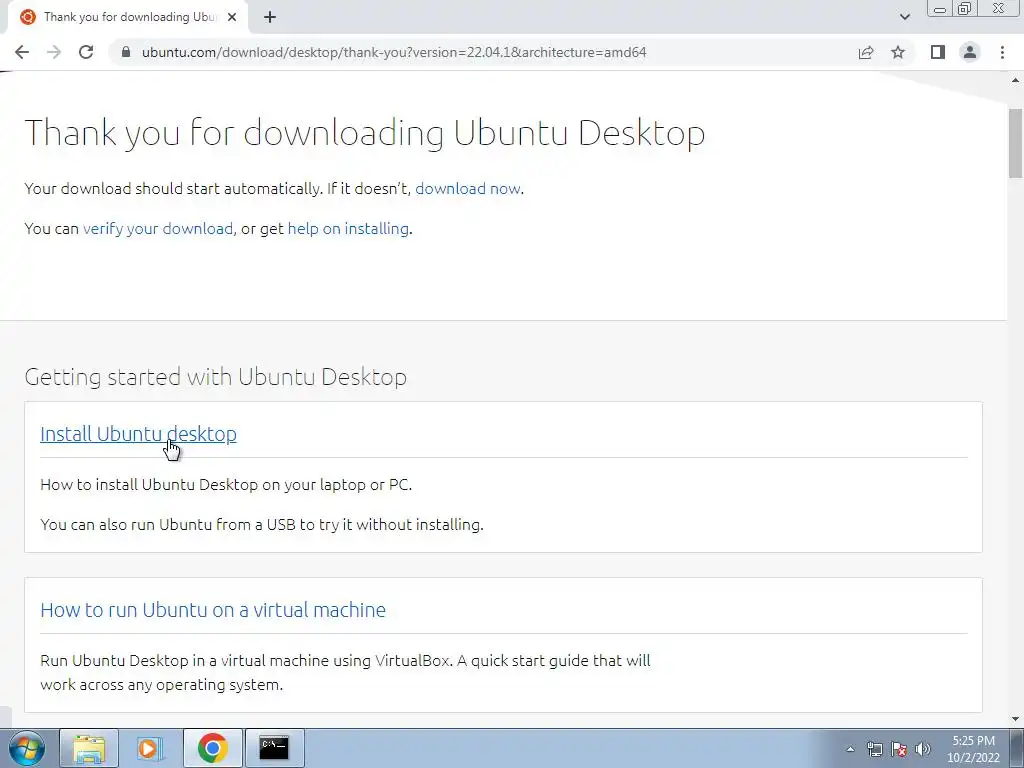Screen dimensions: 1024x768
Task: Click text 'Run Ubuntu Desktop in a virtual machine'
Action: click(x=185, y=661)
